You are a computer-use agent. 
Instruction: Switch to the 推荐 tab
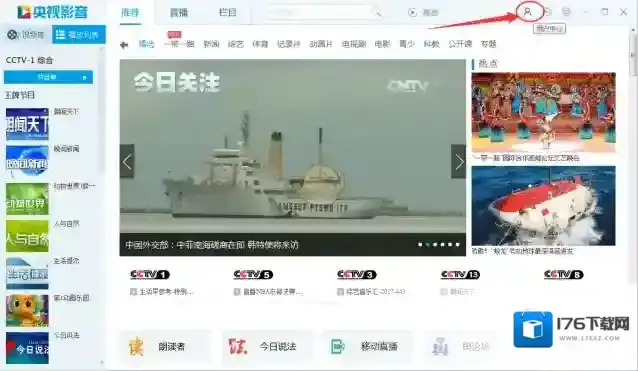pyautogui.click(x=130, y=13)
